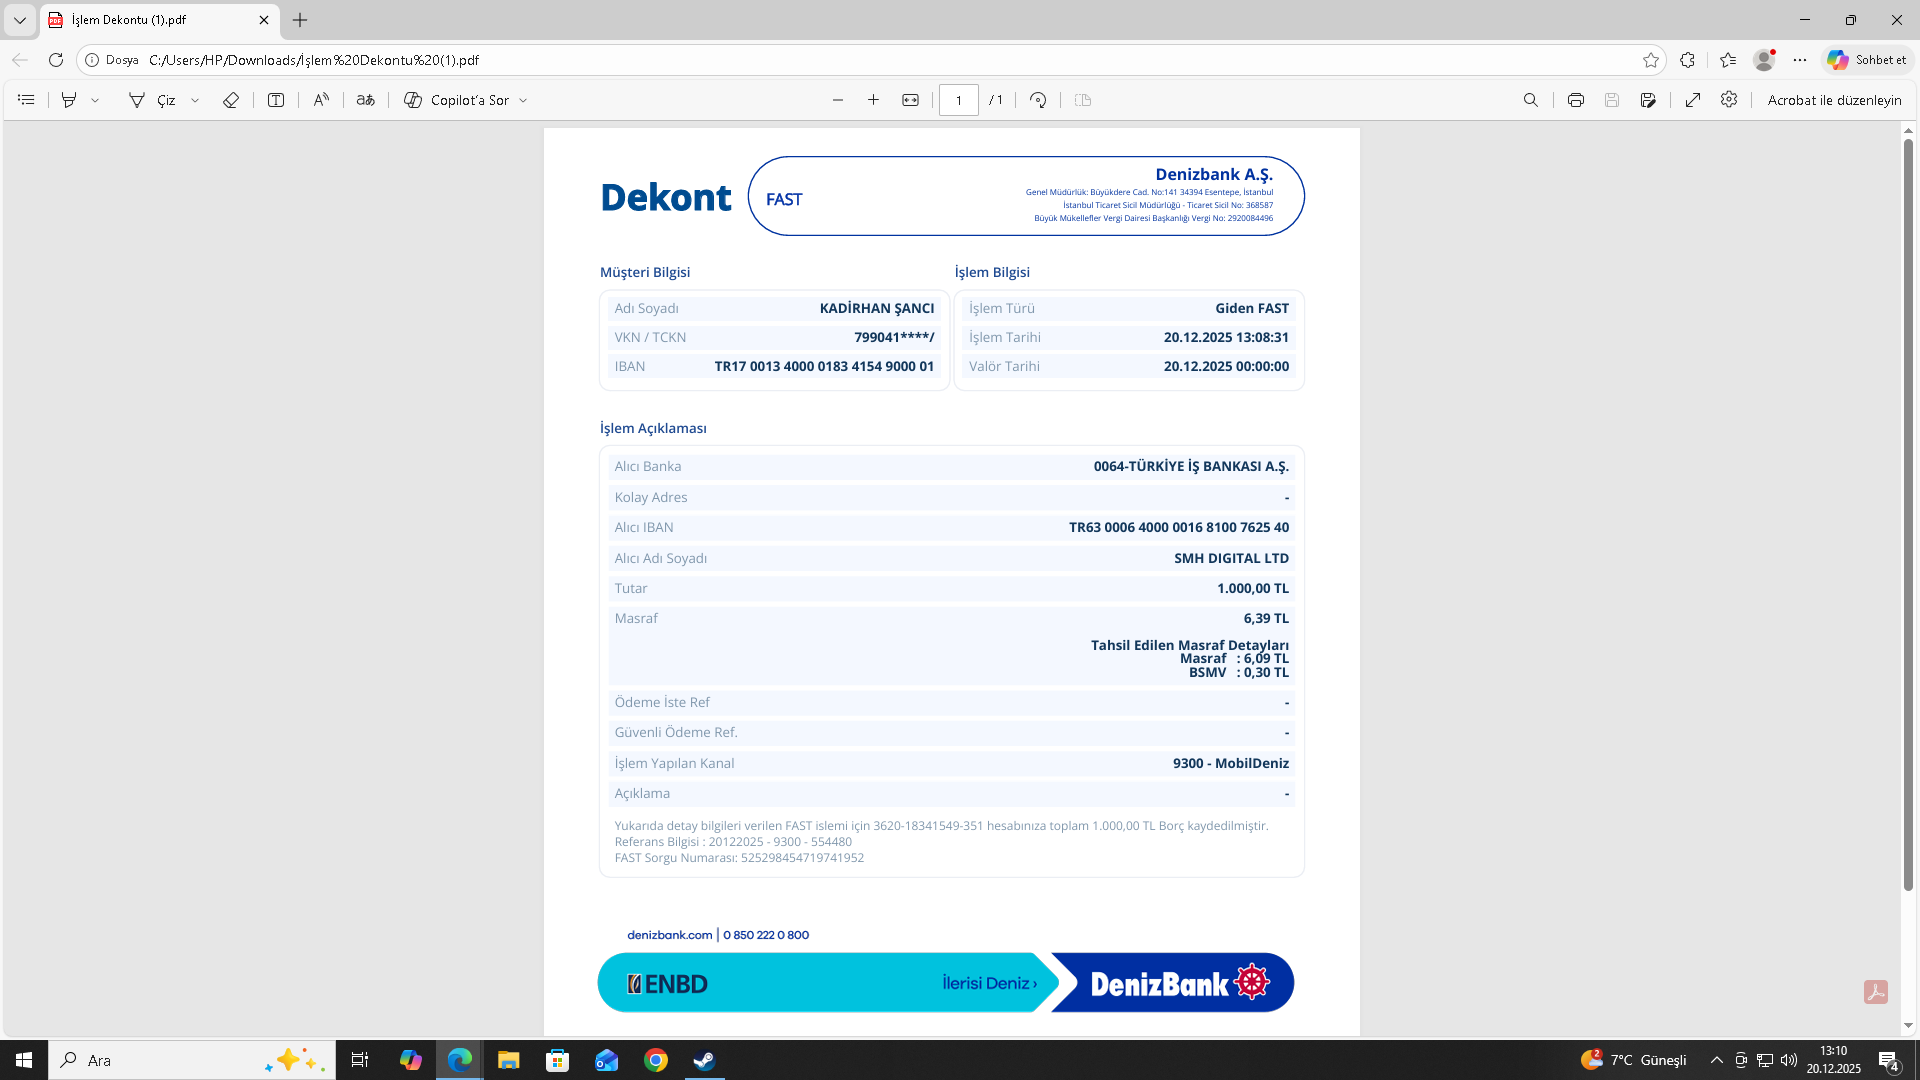
Task: Refresh the current page
Action: pos(56,60)
